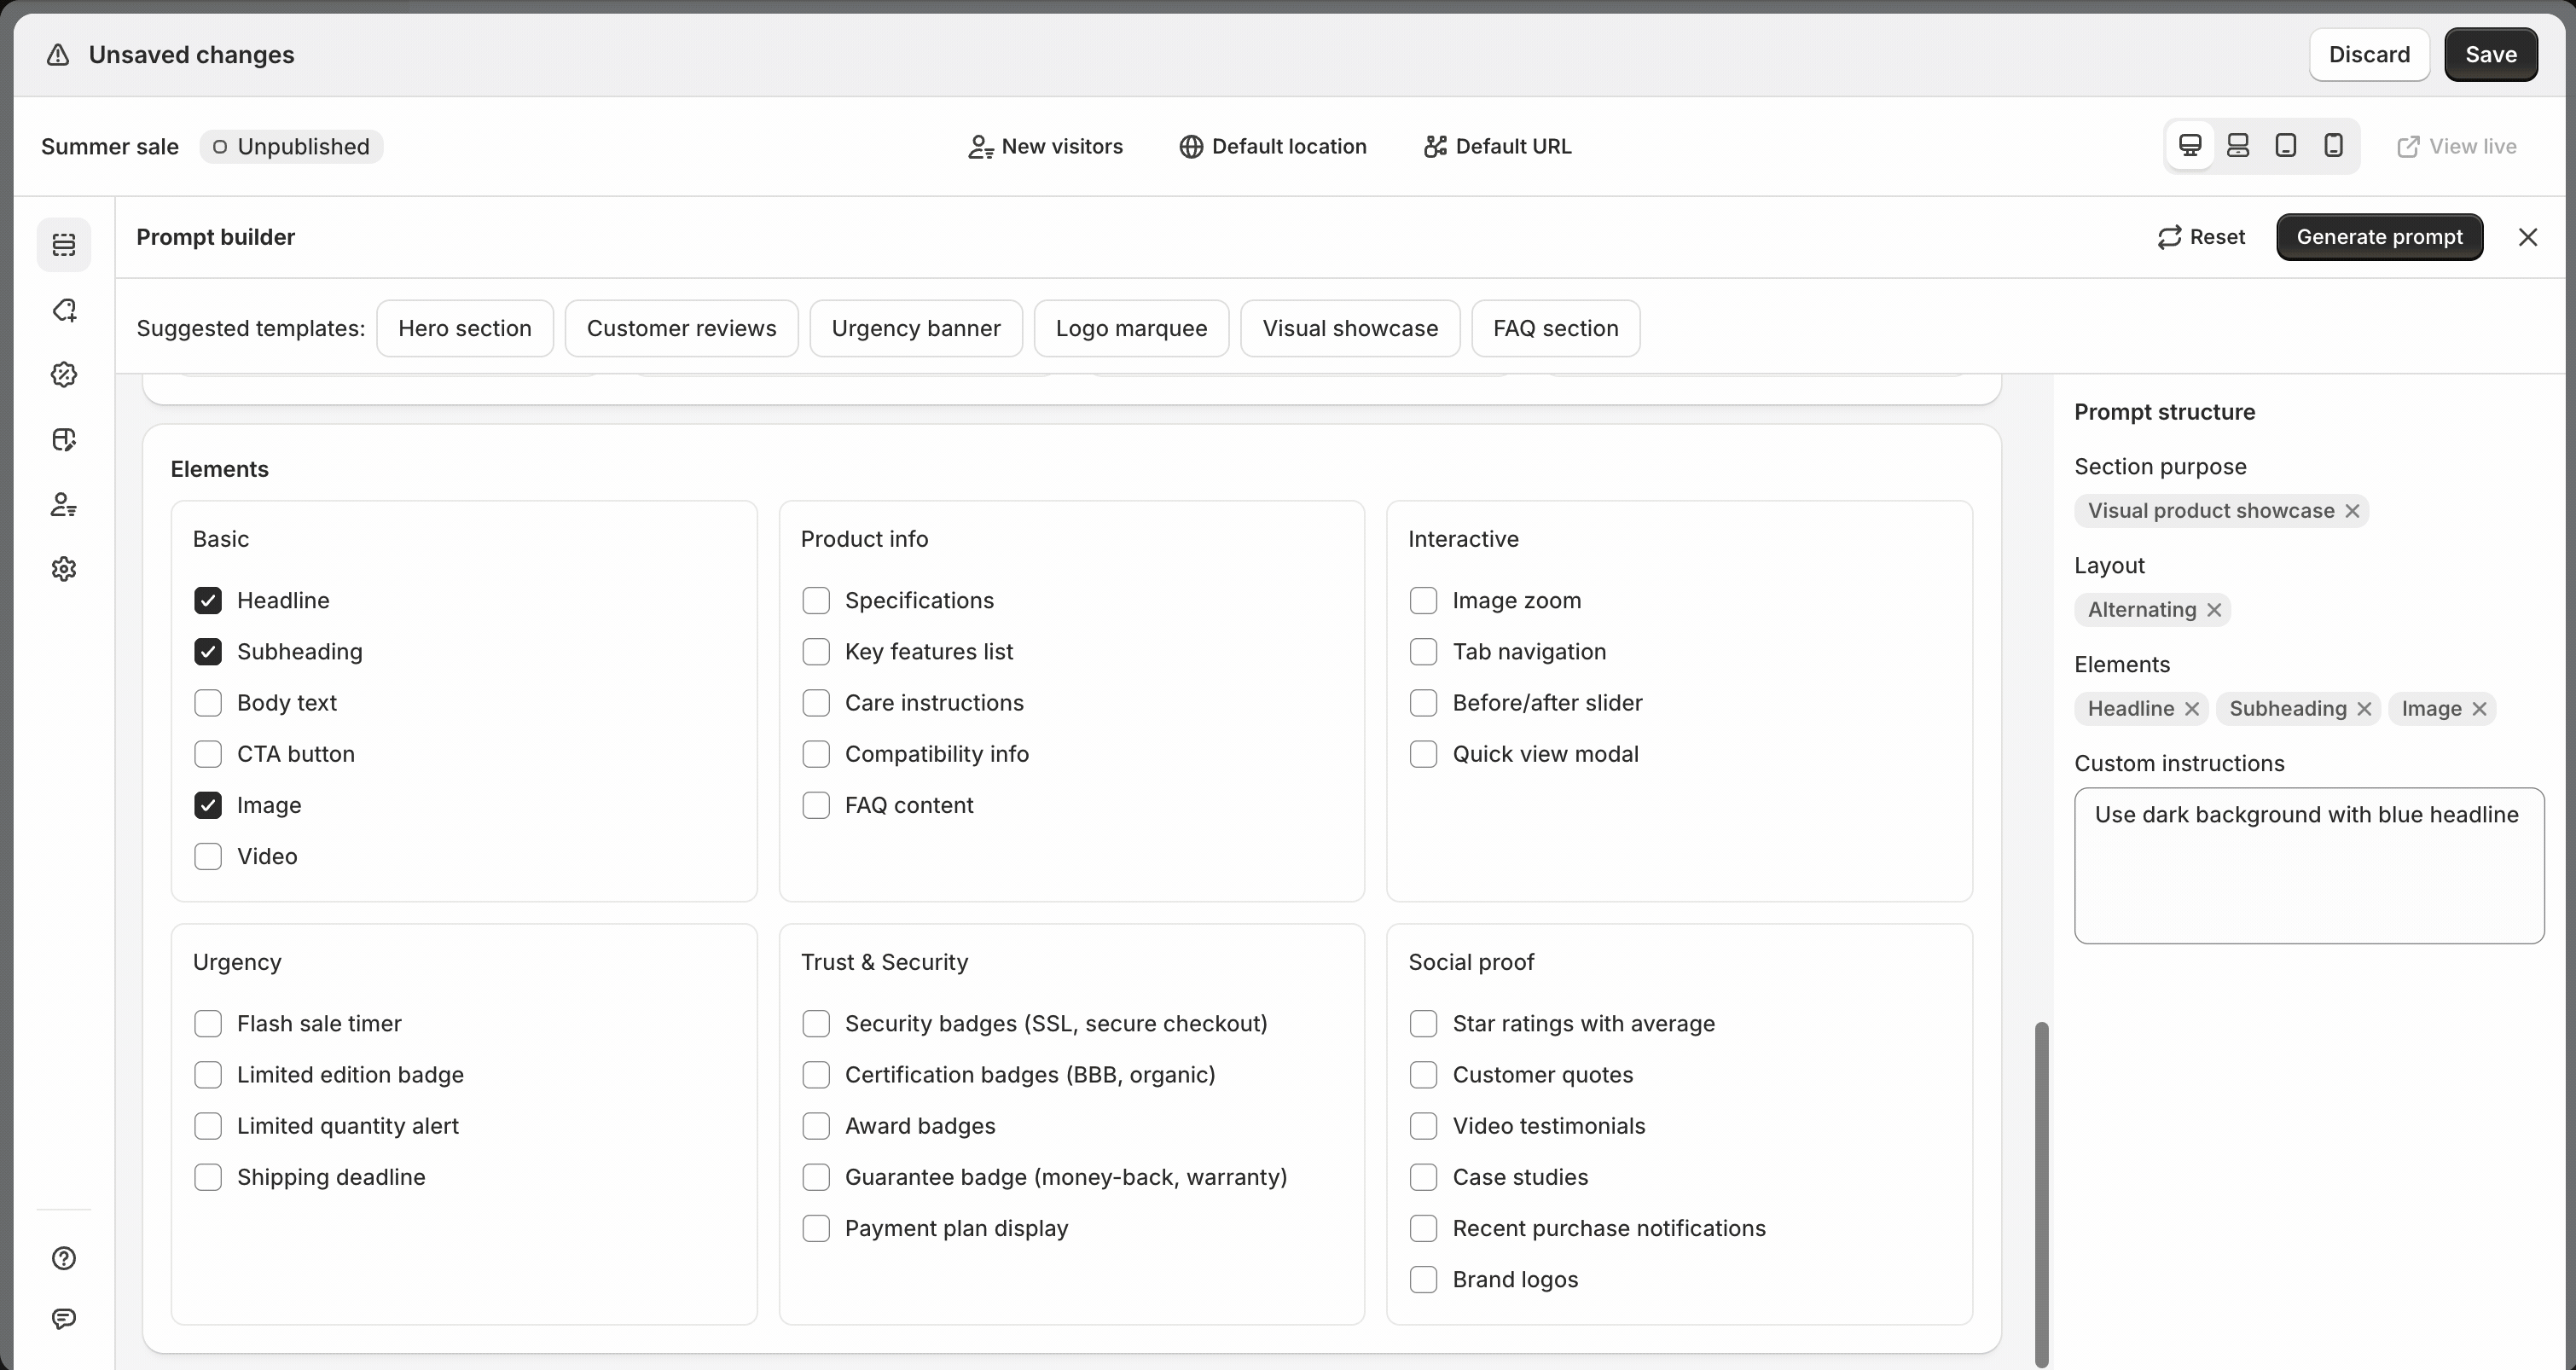Switch to mobile phone preview icon
This screenshot has height=1370, width=2576.
[x=2333, y=146]
